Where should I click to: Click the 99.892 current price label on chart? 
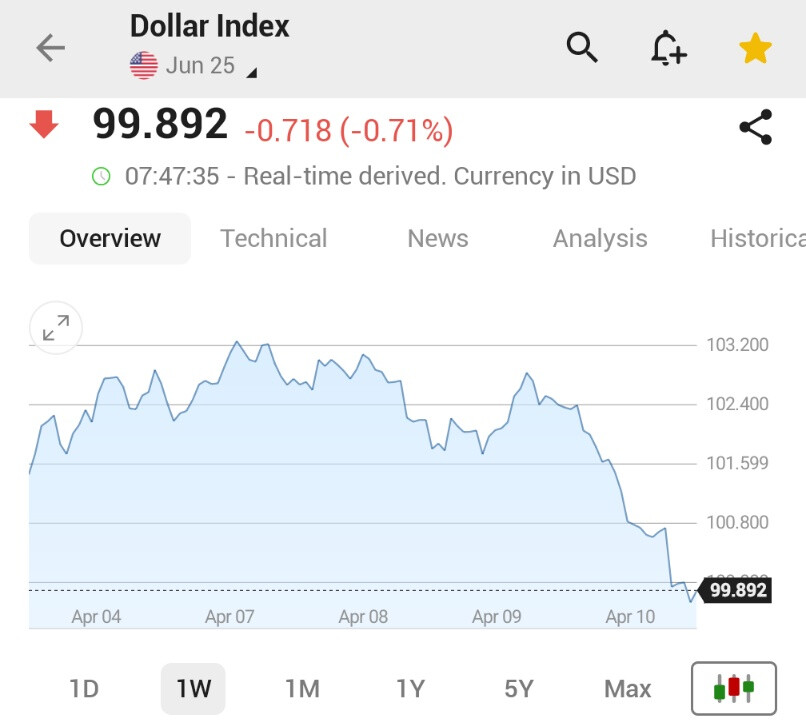pyautogui.click(x=738, y=590)
